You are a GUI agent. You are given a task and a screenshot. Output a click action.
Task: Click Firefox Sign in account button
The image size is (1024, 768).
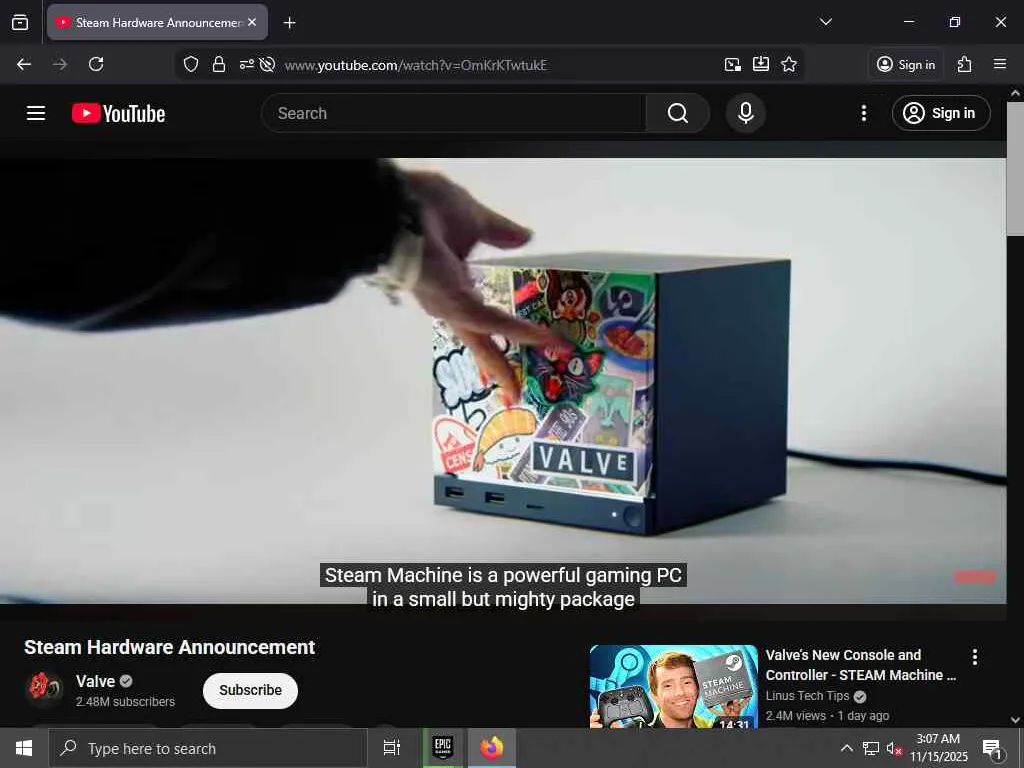906,64
